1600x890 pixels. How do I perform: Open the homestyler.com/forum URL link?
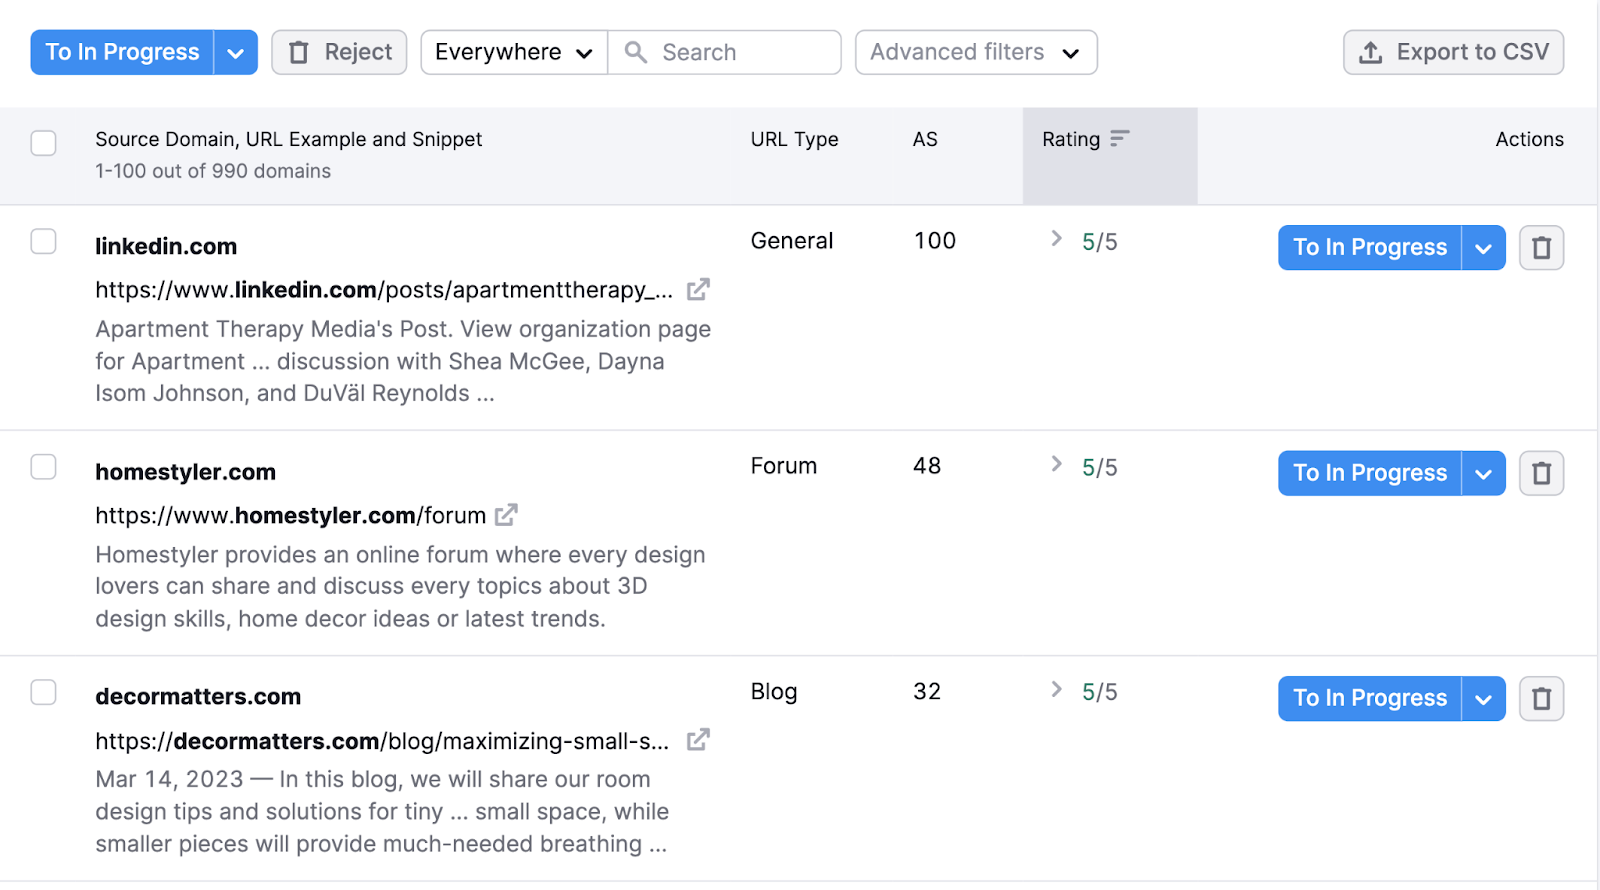coord(290,515)
